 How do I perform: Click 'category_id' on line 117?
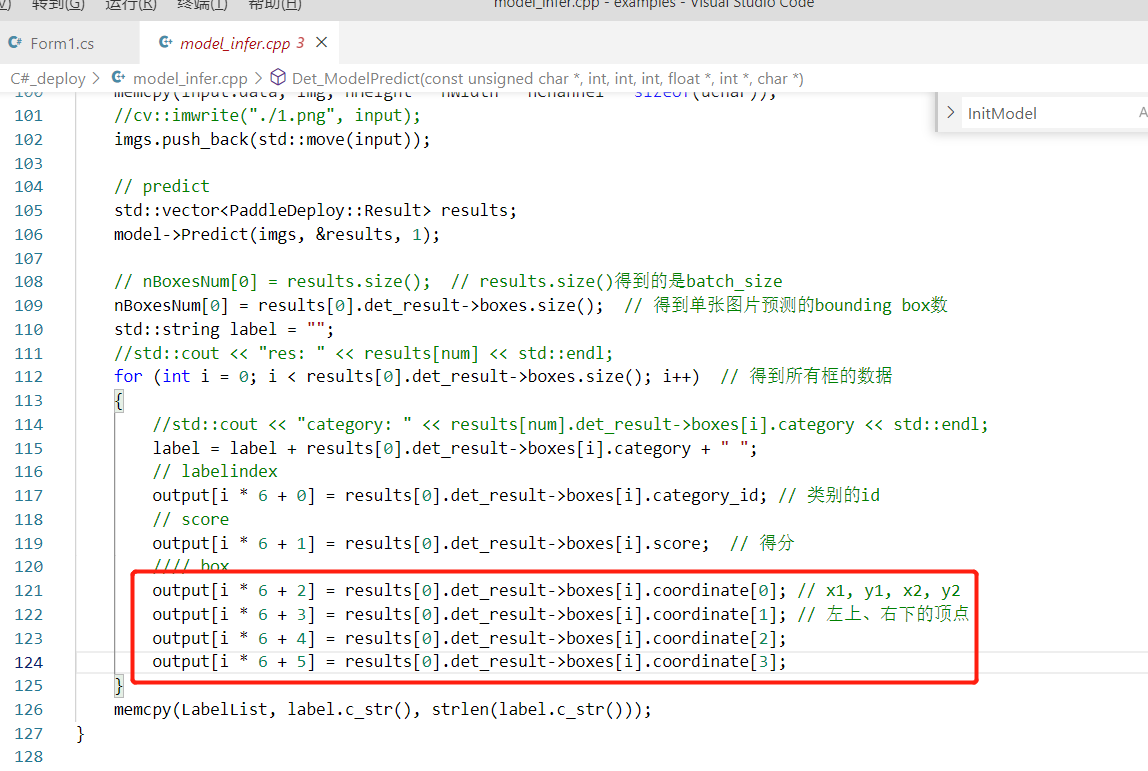coord(705,496)
